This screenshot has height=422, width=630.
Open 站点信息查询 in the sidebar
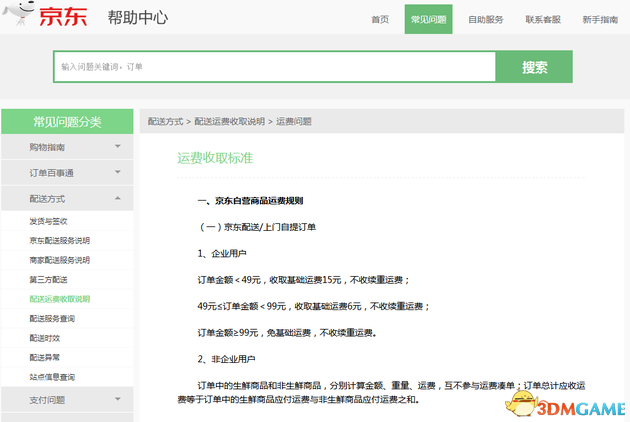pos(52,377)
